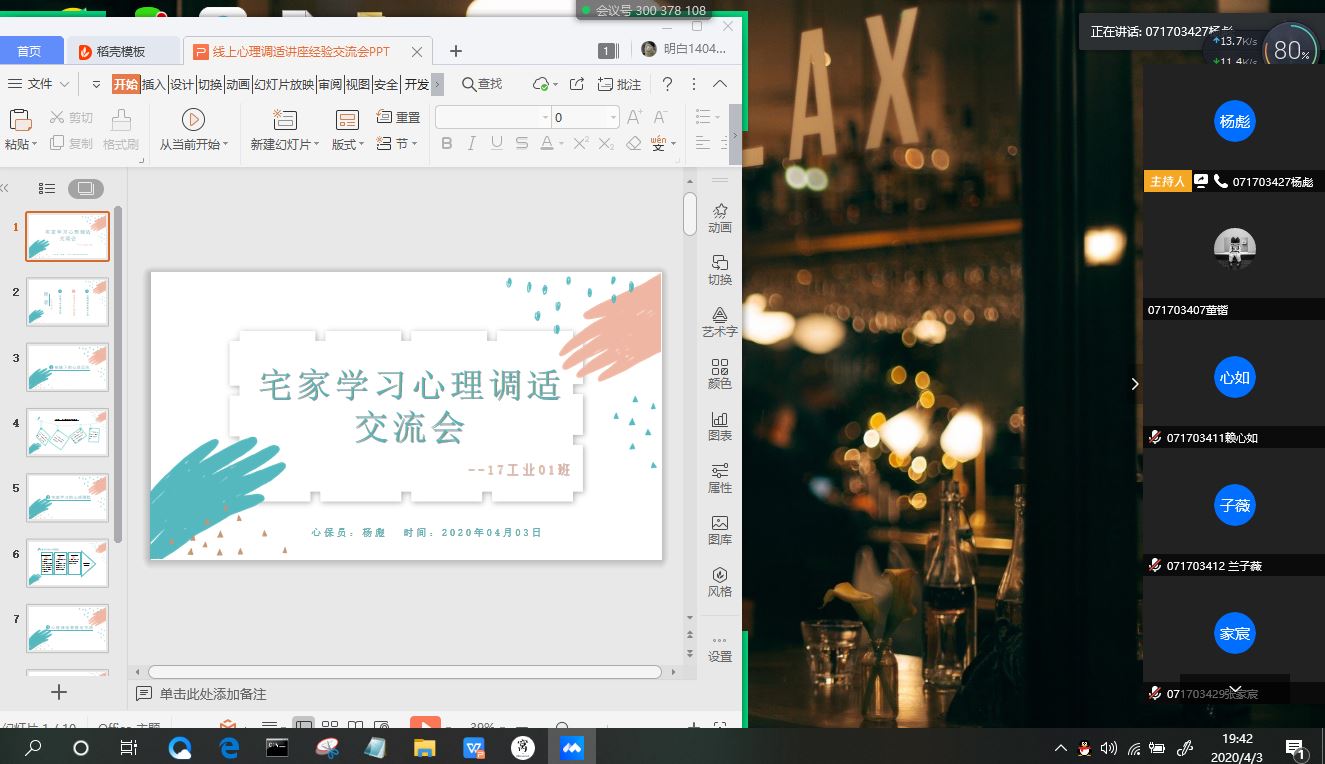Select slide 4 thumbnail

(67, 432)
